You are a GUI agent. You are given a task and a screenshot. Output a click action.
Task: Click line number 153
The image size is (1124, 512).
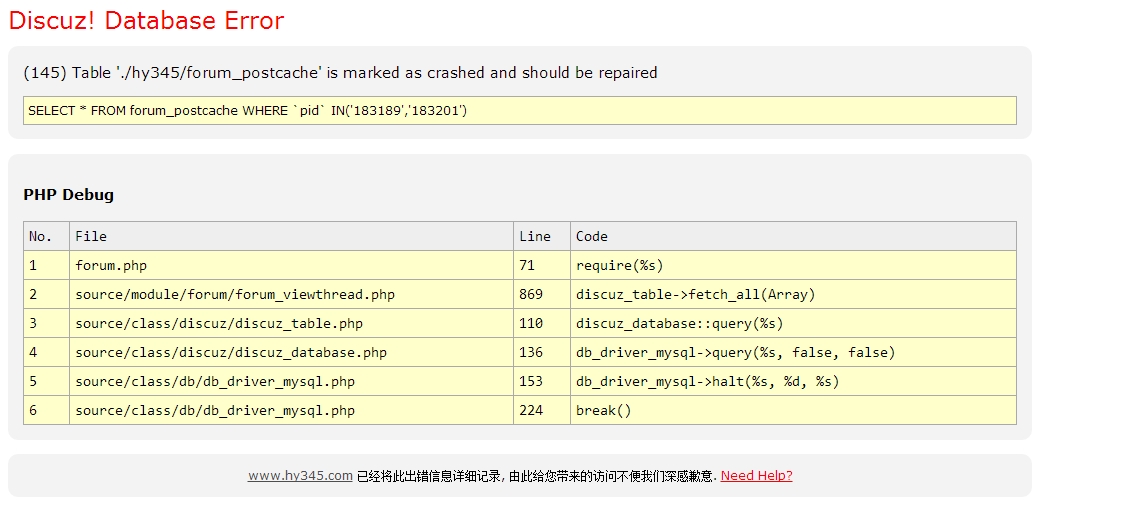pos(542,381)
